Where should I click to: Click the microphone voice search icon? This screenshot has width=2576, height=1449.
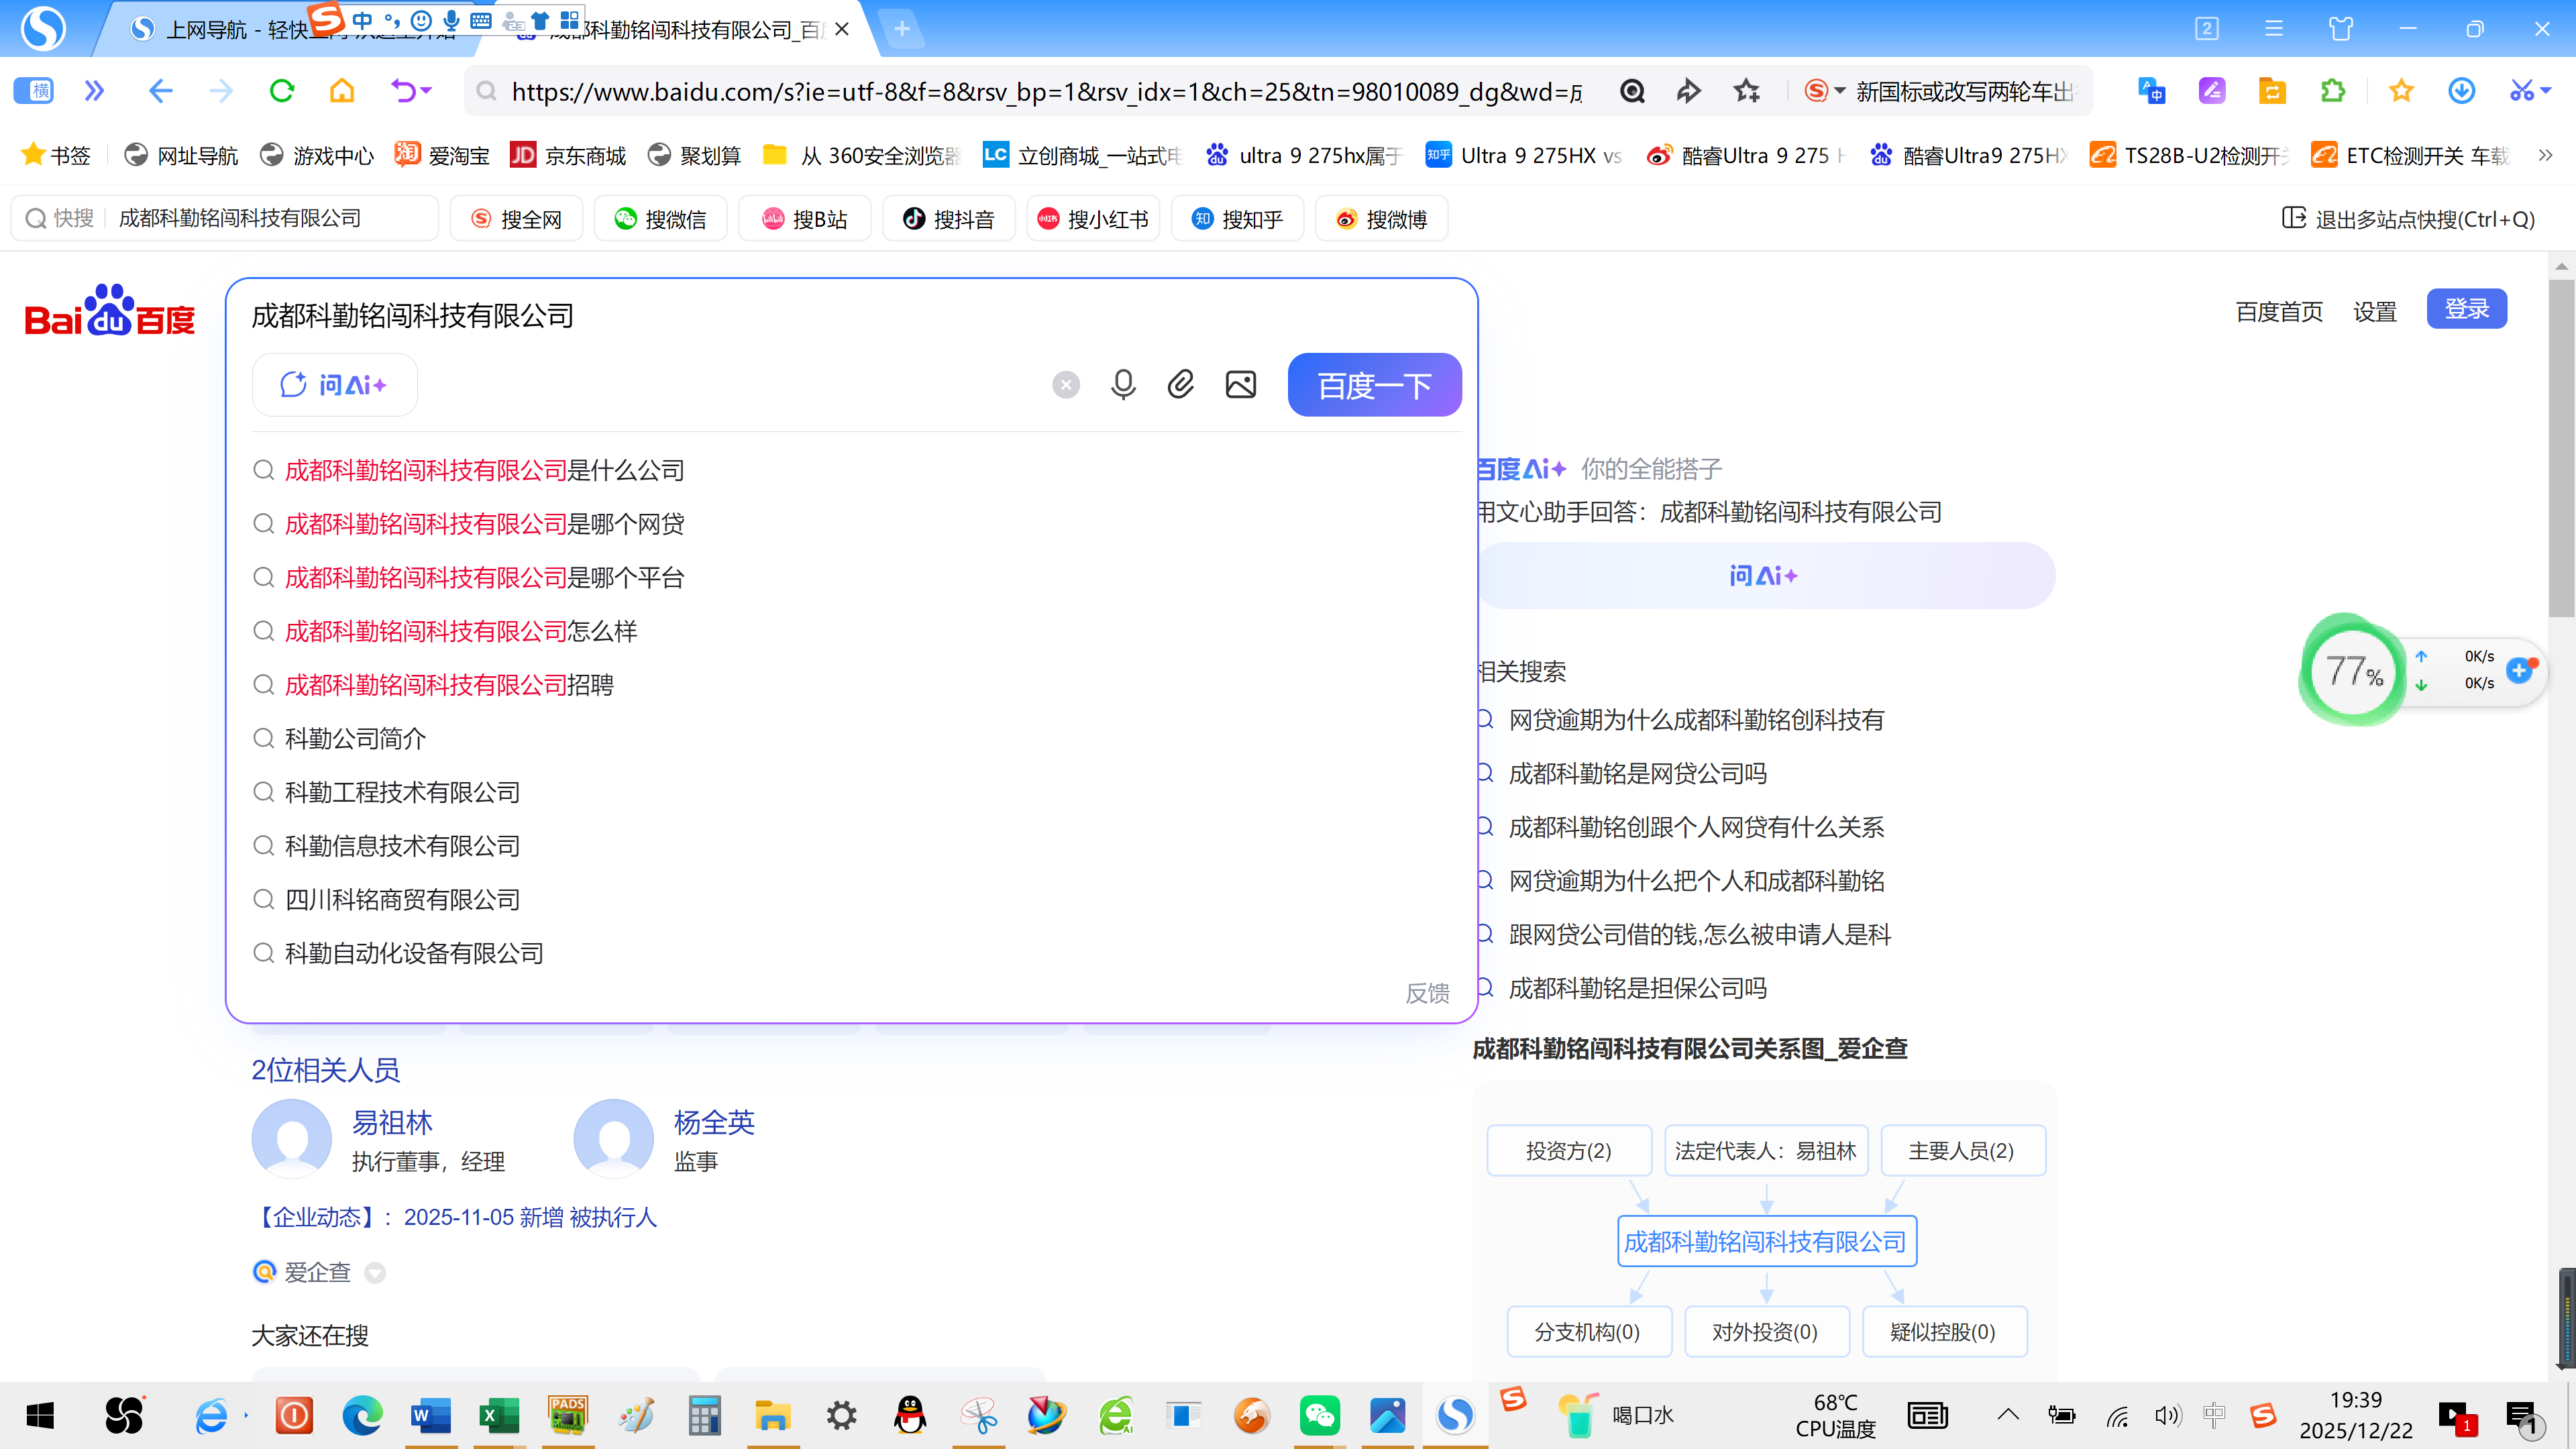pos(1123,385)
